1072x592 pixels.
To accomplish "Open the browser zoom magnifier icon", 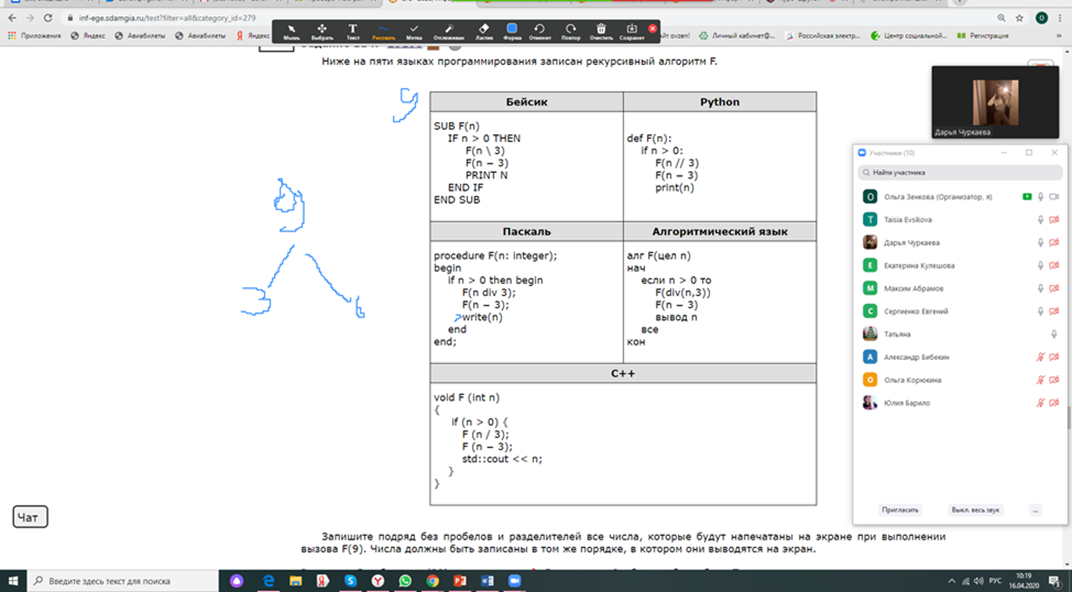I will (x=1001, y=18).
